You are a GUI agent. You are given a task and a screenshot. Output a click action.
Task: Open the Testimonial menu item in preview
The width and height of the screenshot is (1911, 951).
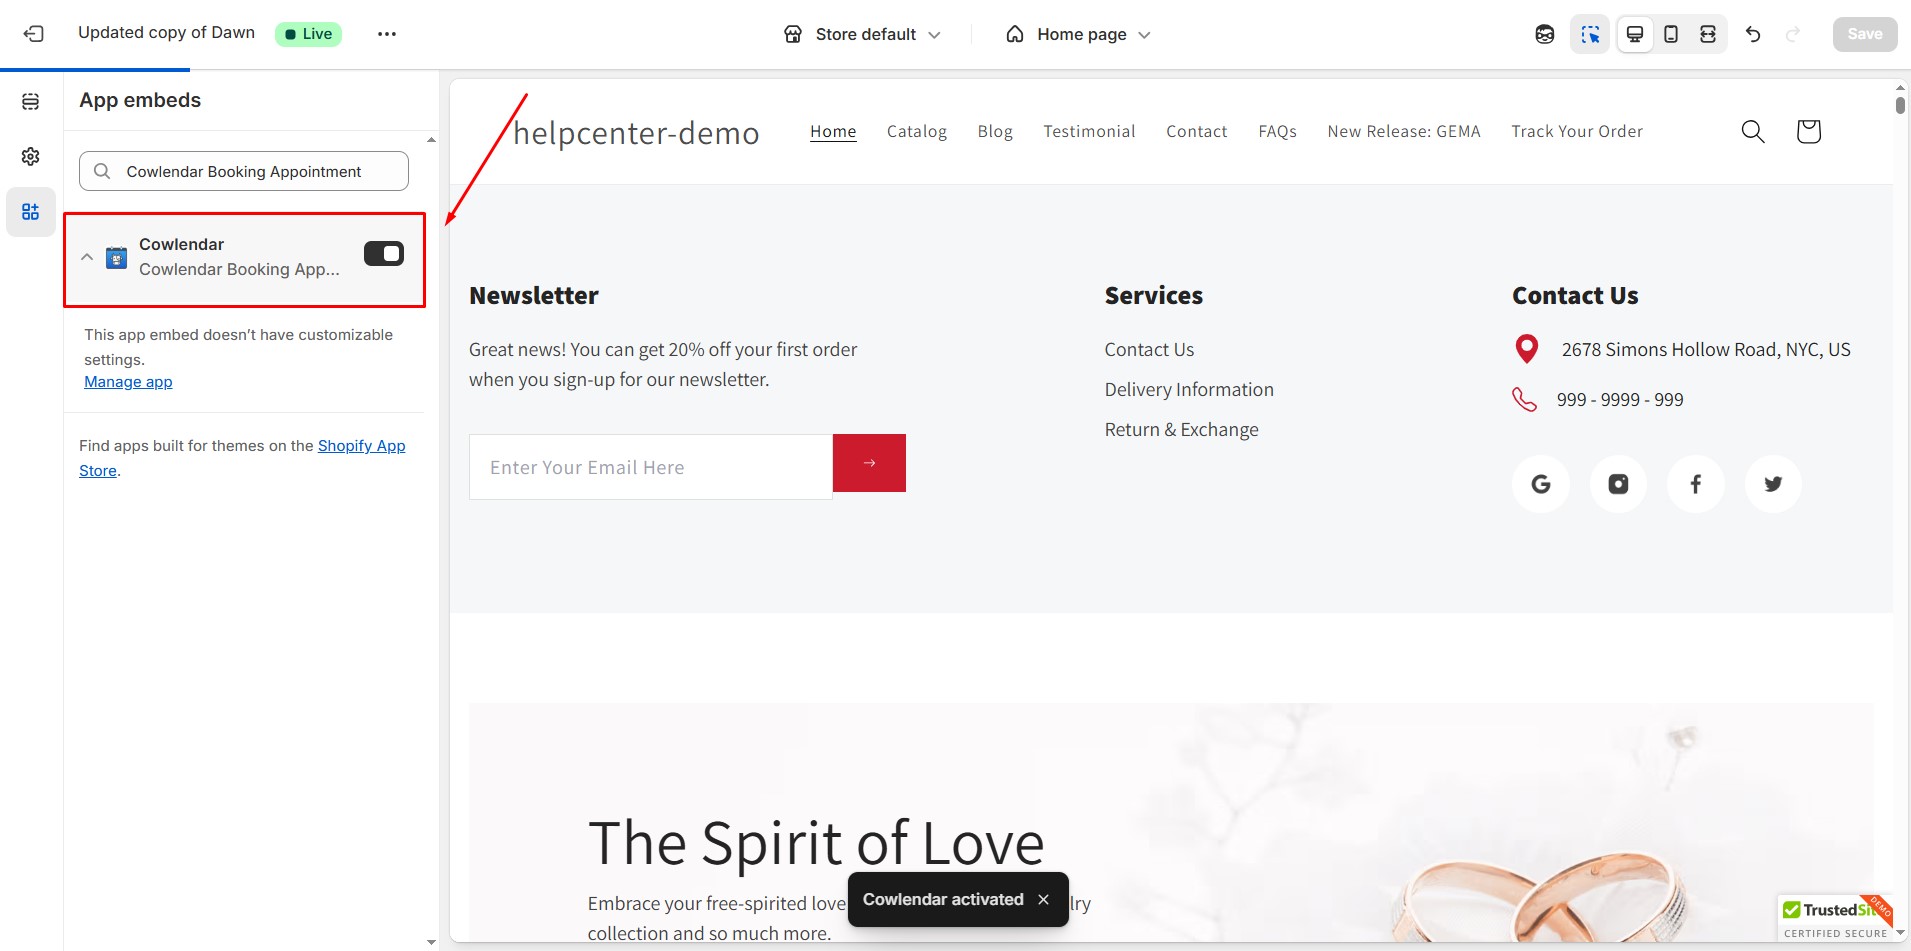[x=1089, y=131]
